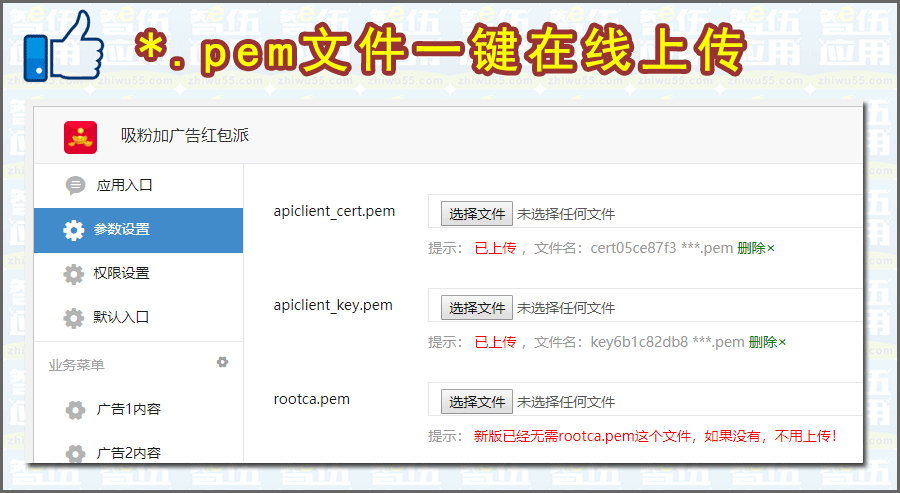The height and width of the screenshot is (493, 900).
Task: Click the 吸粉加广告红包派 app title
Action: coord(185,136)
